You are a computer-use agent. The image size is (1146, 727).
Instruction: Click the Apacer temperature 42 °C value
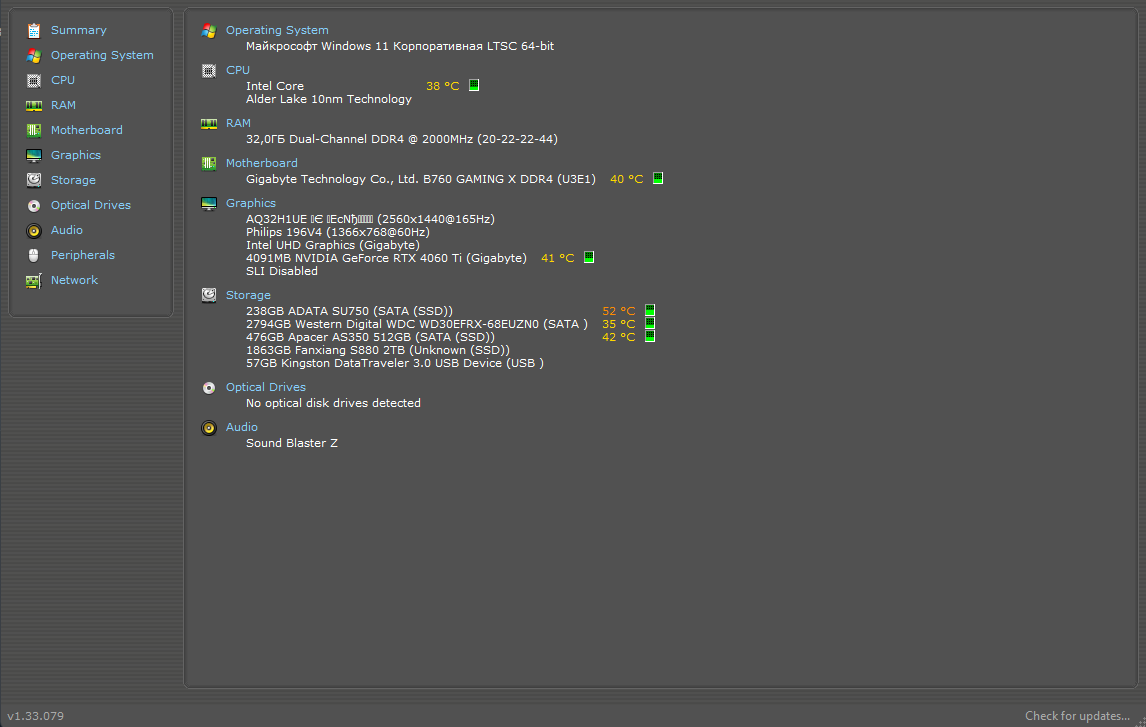[619, 338]
